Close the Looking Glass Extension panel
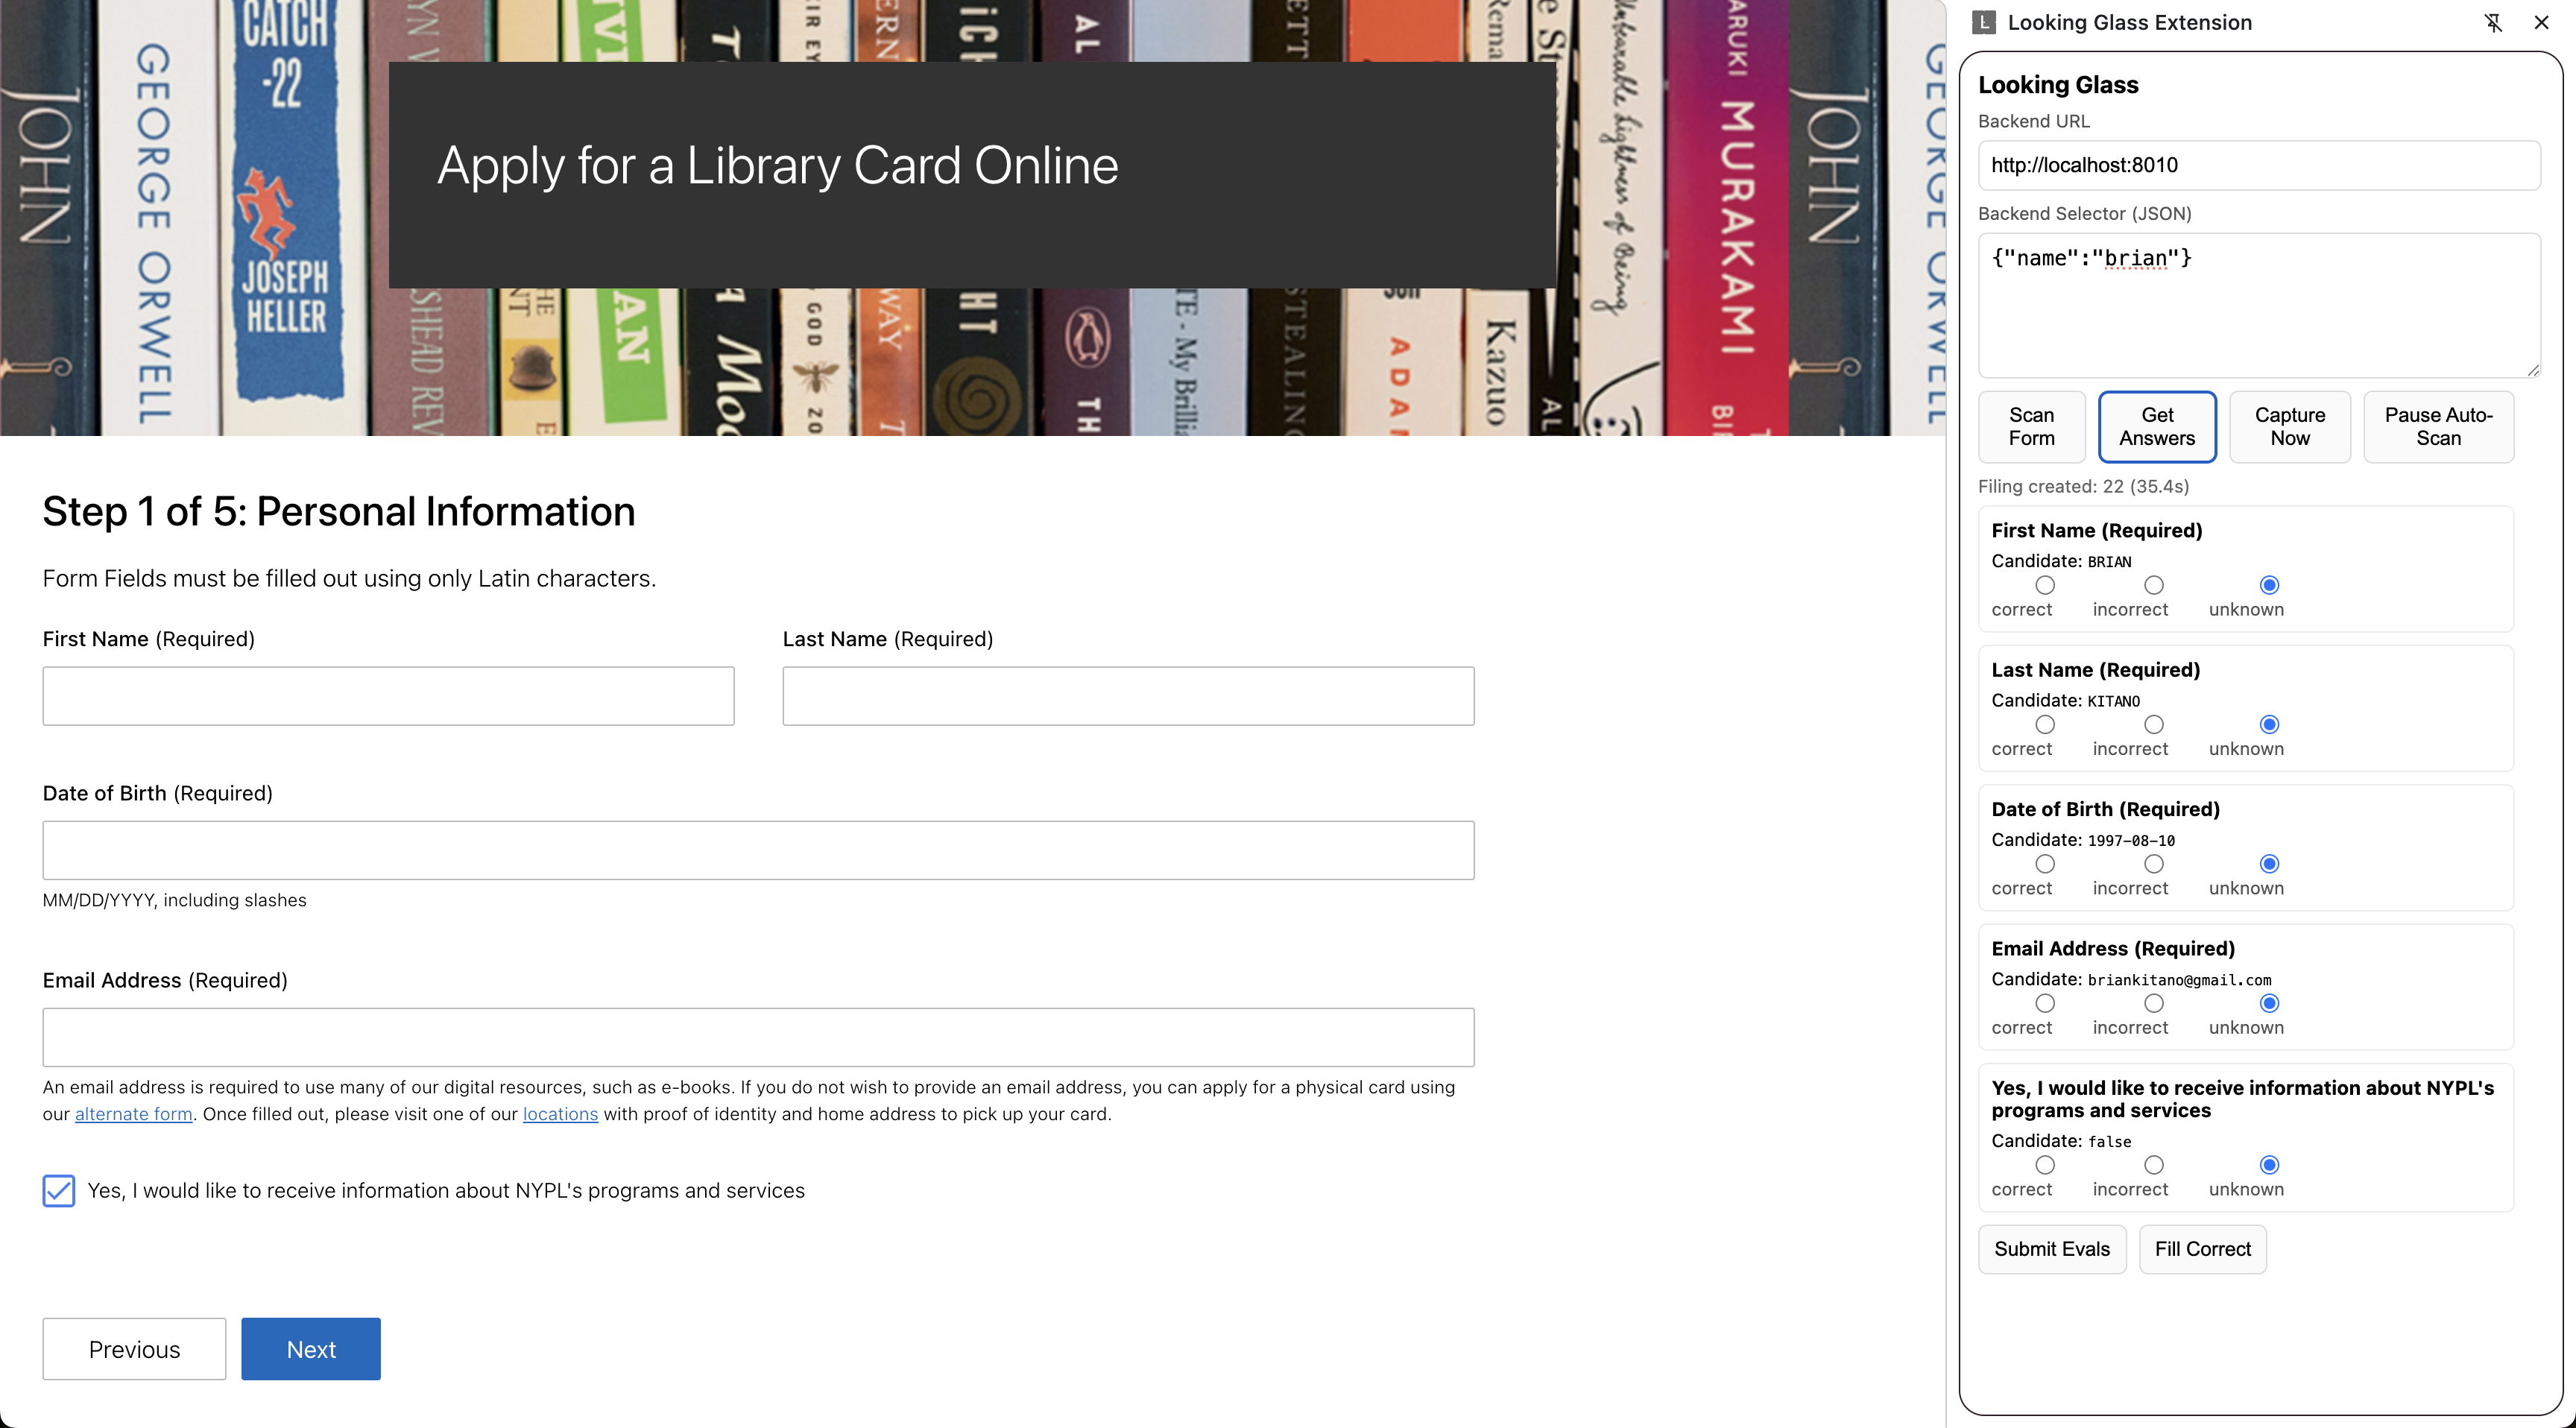2576x1428 pixels. pyautogui.click(x=2541, y=23)
